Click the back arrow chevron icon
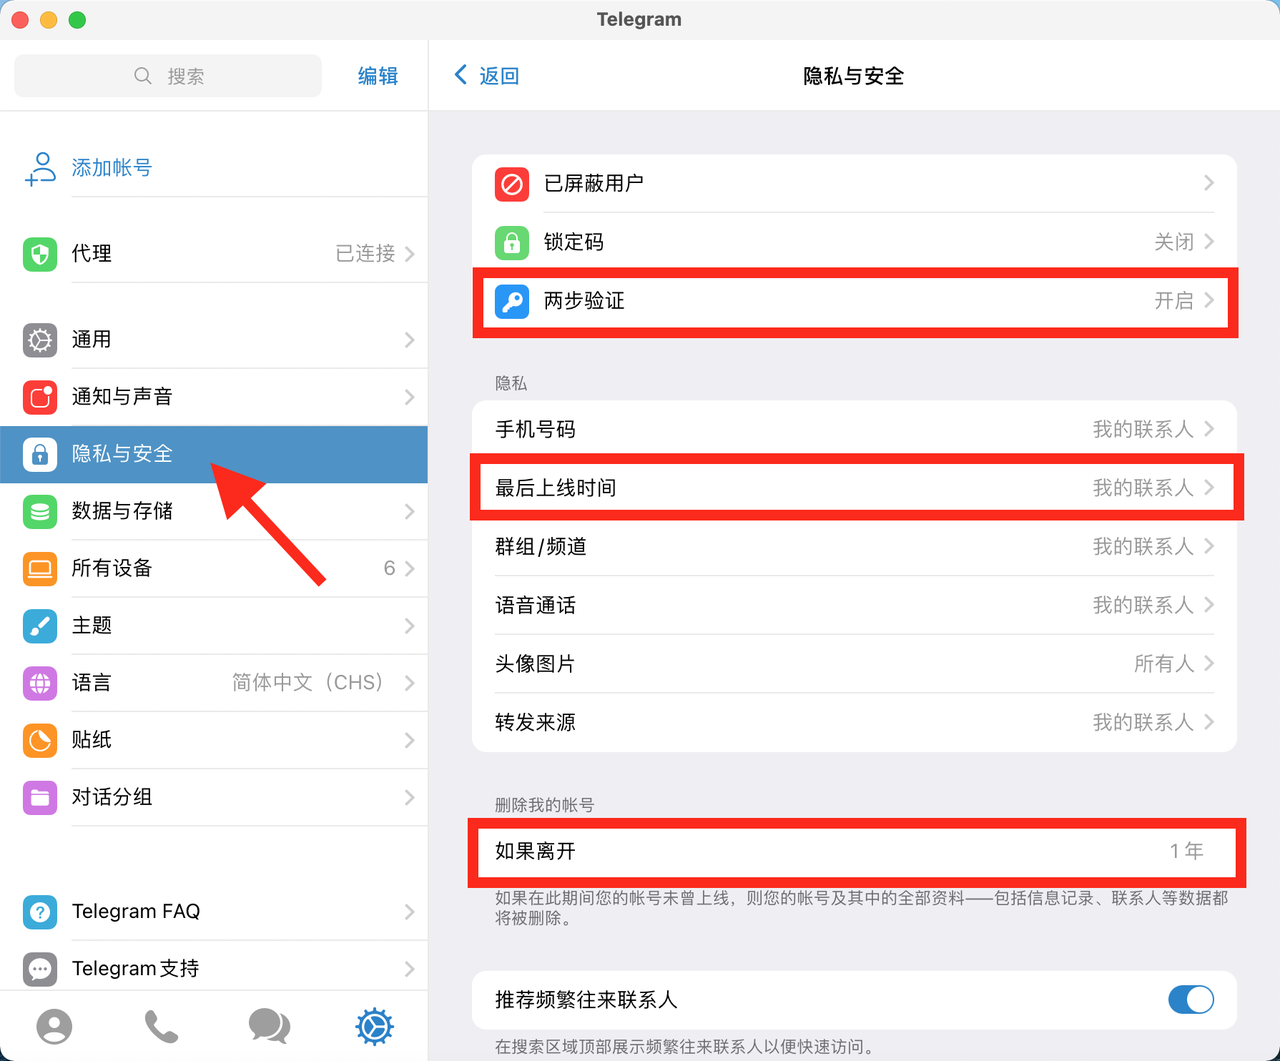This screenshot has width=1280, height=1061. tap(461, 75)
